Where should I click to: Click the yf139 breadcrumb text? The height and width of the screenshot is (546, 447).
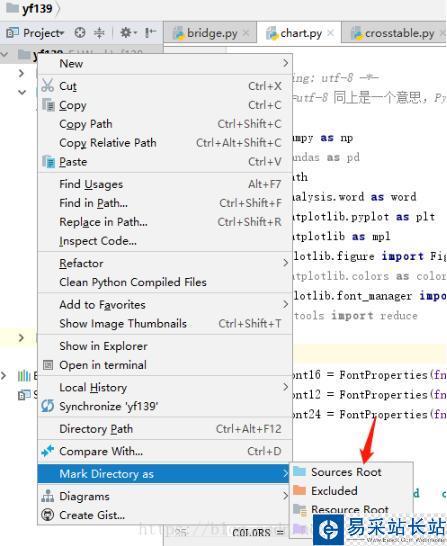point(37,8)
